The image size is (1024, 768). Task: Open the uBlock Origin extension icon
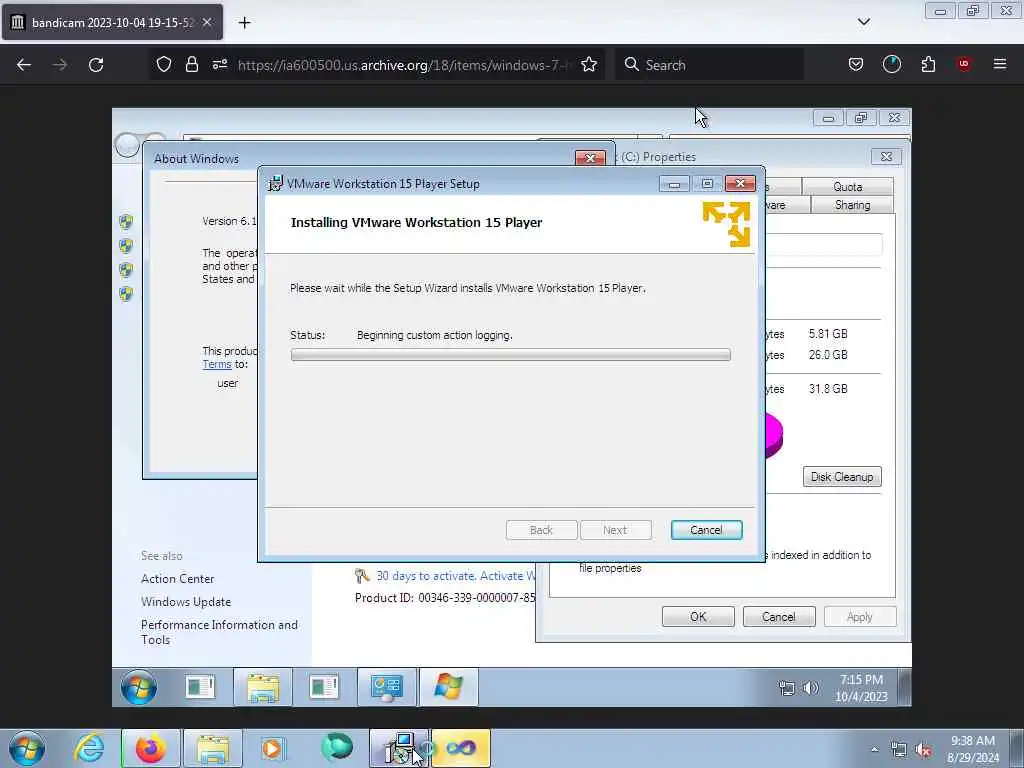pos(963,64)
